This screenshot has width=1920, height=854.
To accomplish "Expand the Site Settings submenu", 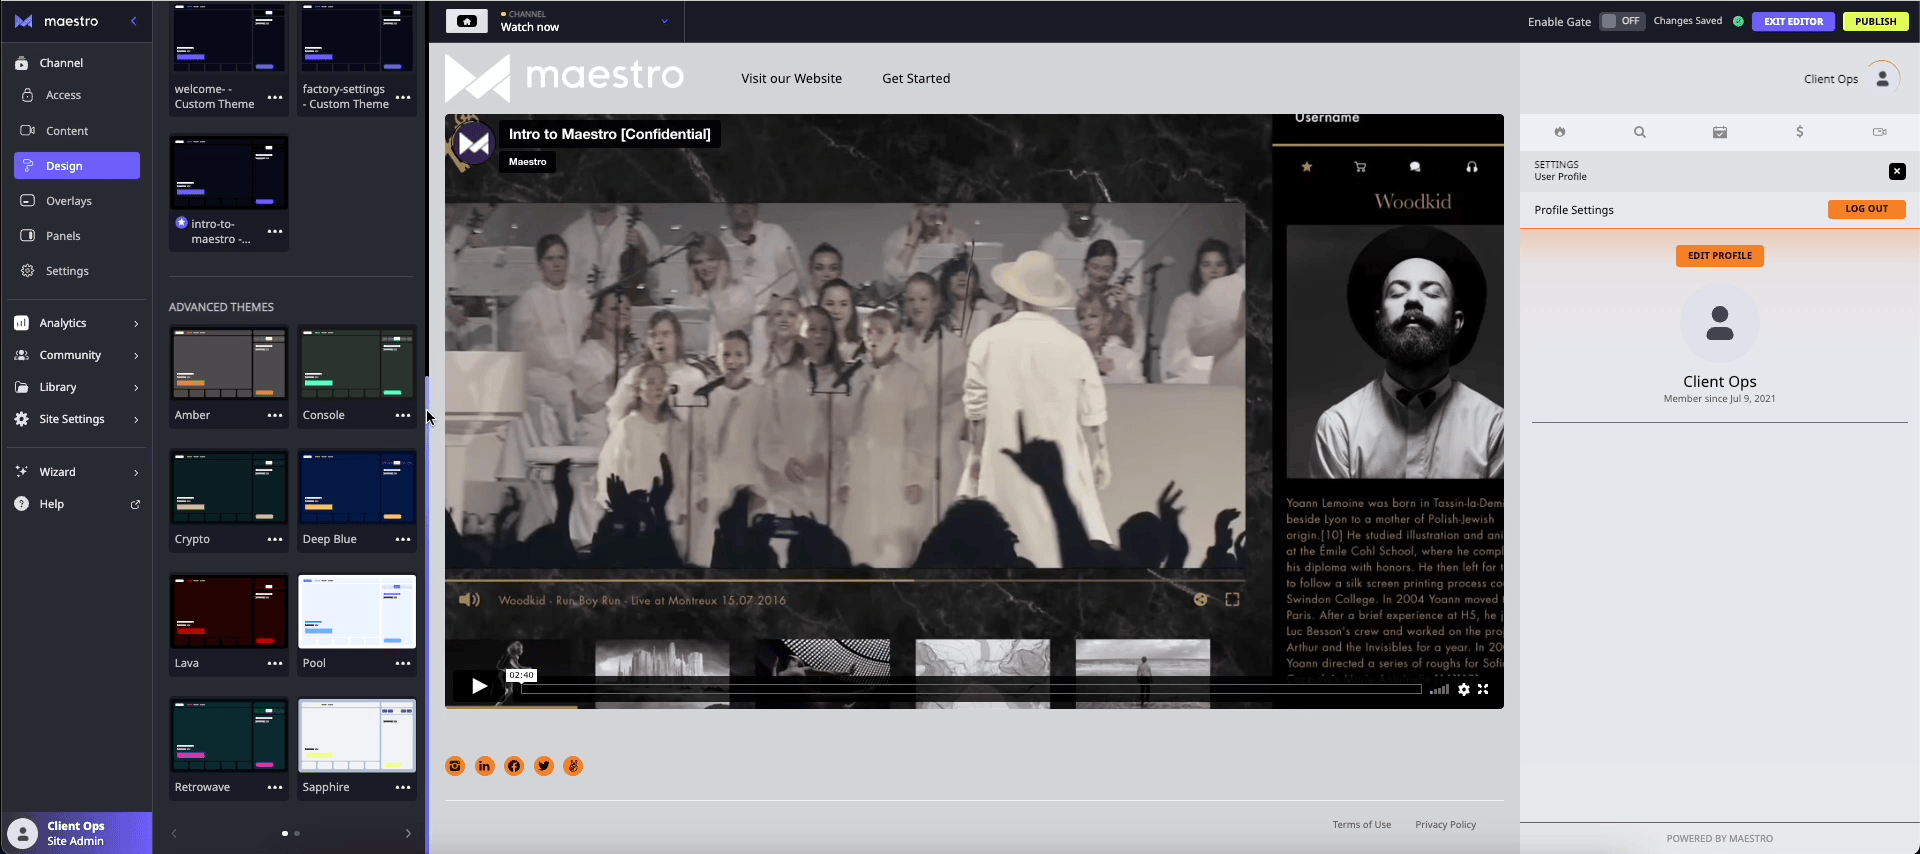I will click(x=77, y=419).
